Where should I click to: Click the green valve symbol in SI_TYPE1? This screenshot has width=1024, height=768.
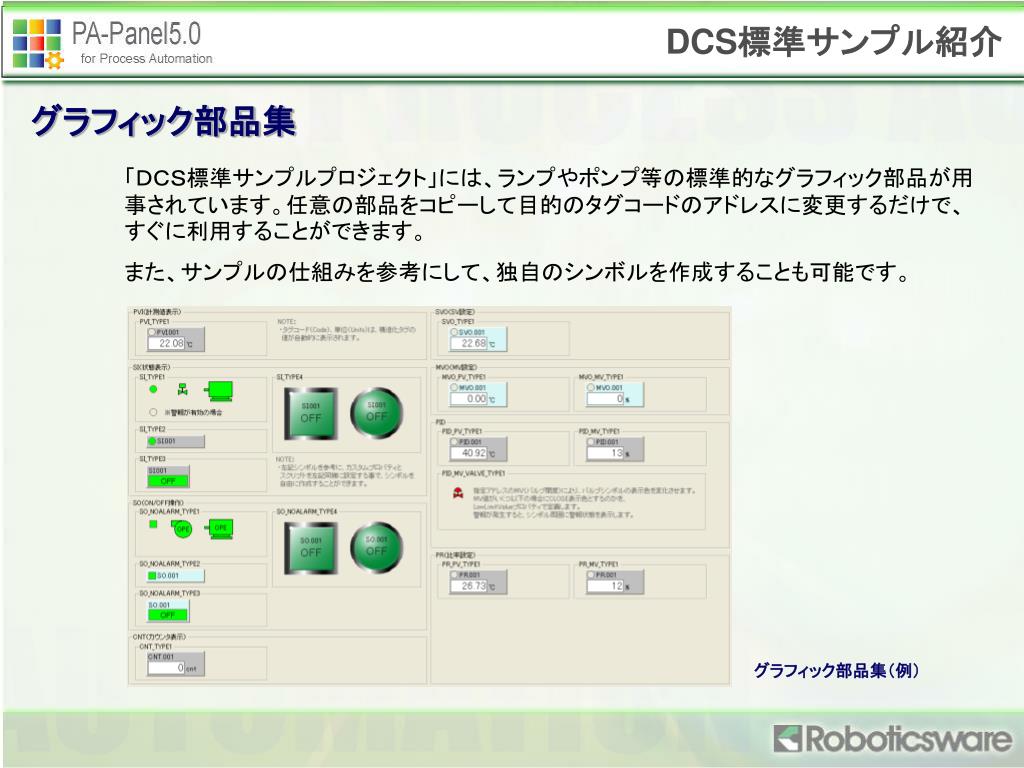[x=183, y=390]
